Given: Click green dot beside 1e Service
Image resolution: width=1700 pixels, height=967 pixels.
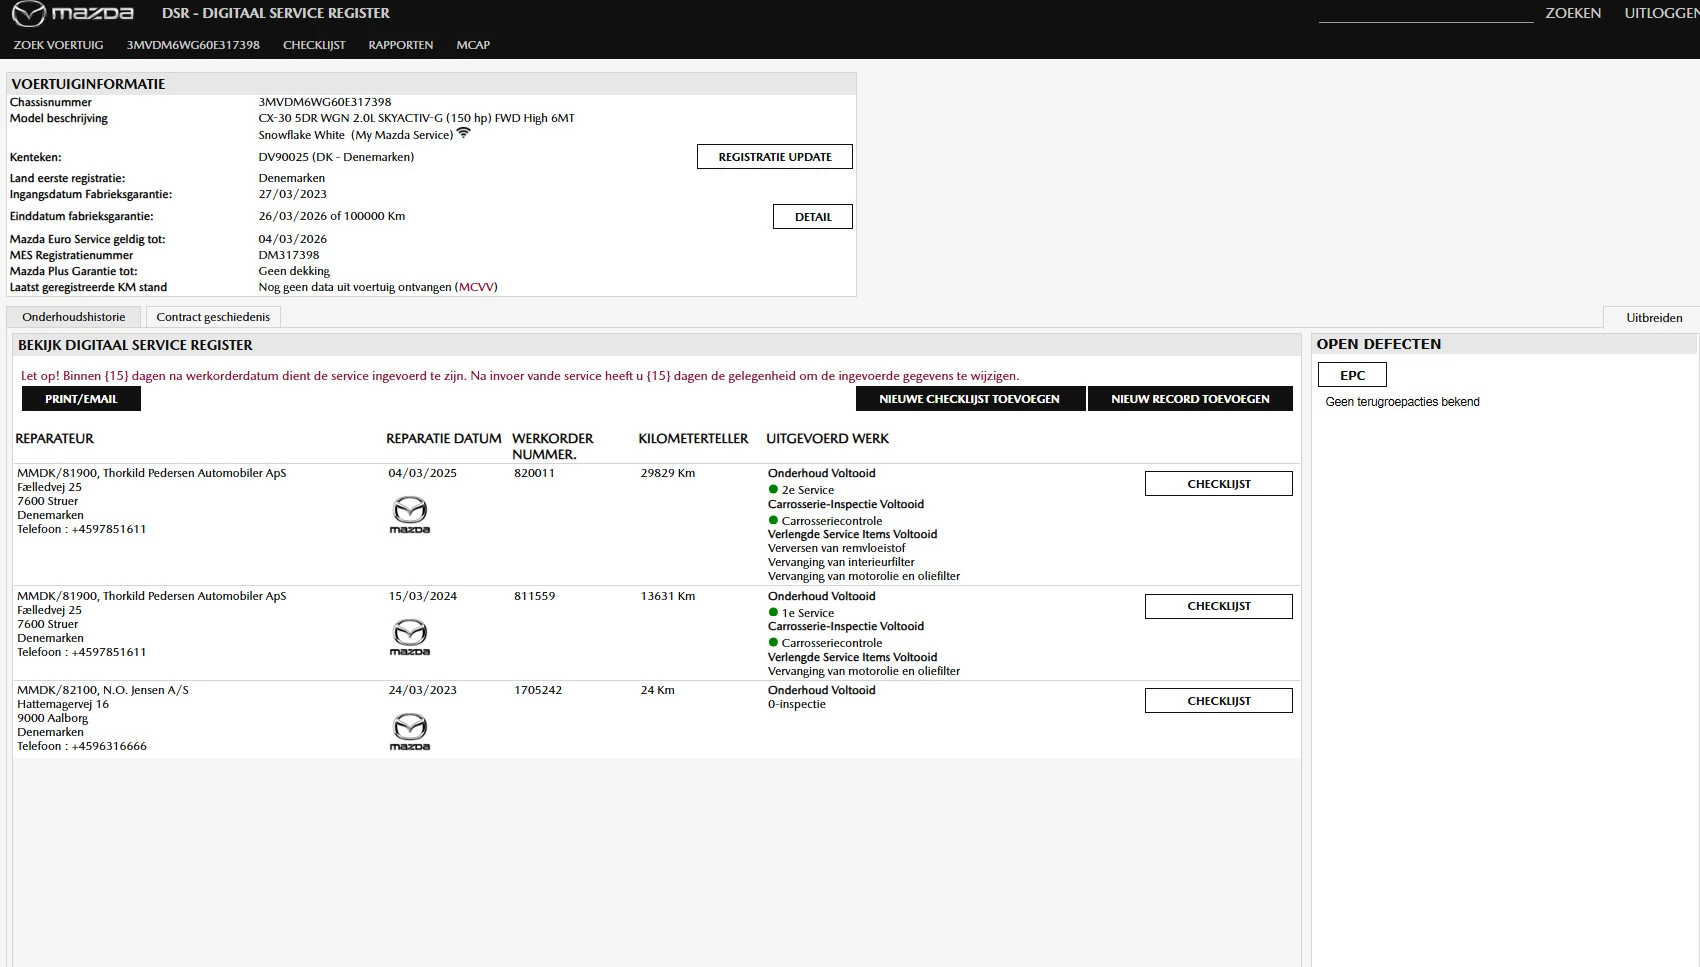Looking at the screenshot, I should click(773, 613).
